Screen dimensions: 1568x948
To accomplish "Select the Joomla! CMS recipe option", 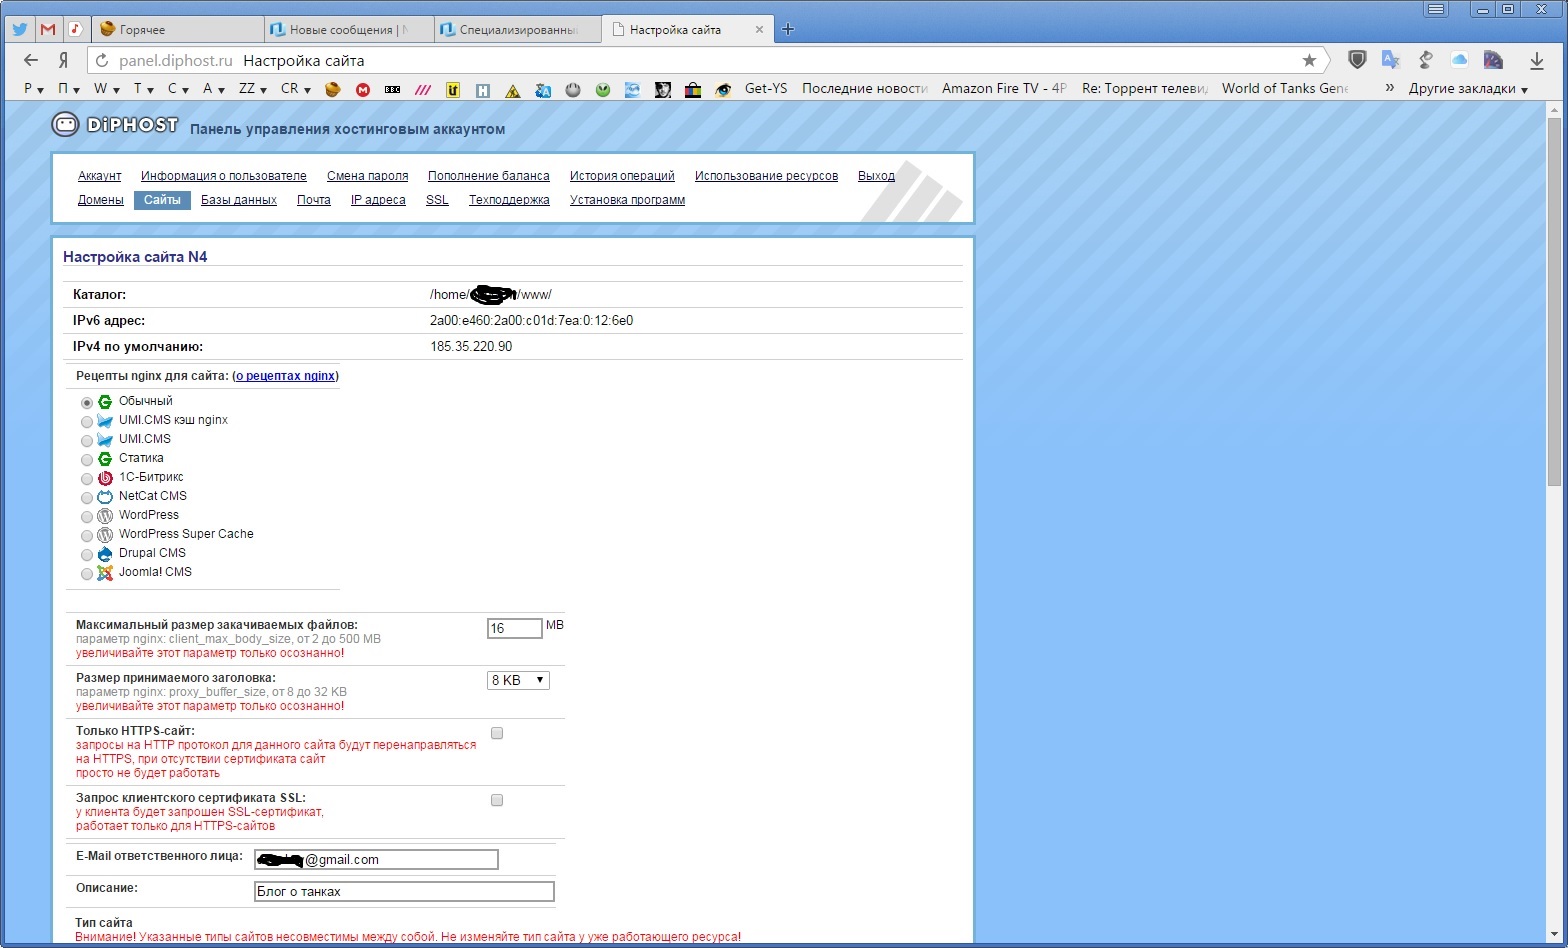I will click(x=87, y=574).
